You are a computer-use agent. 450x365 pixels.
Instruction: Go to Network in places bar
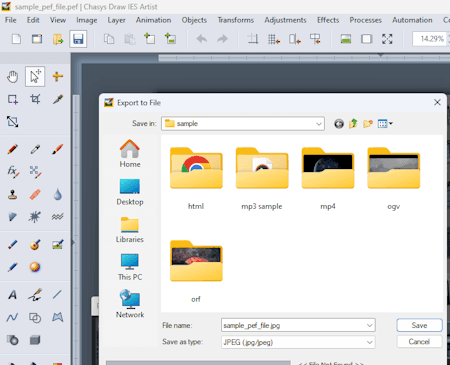click(x=130, y=304)
